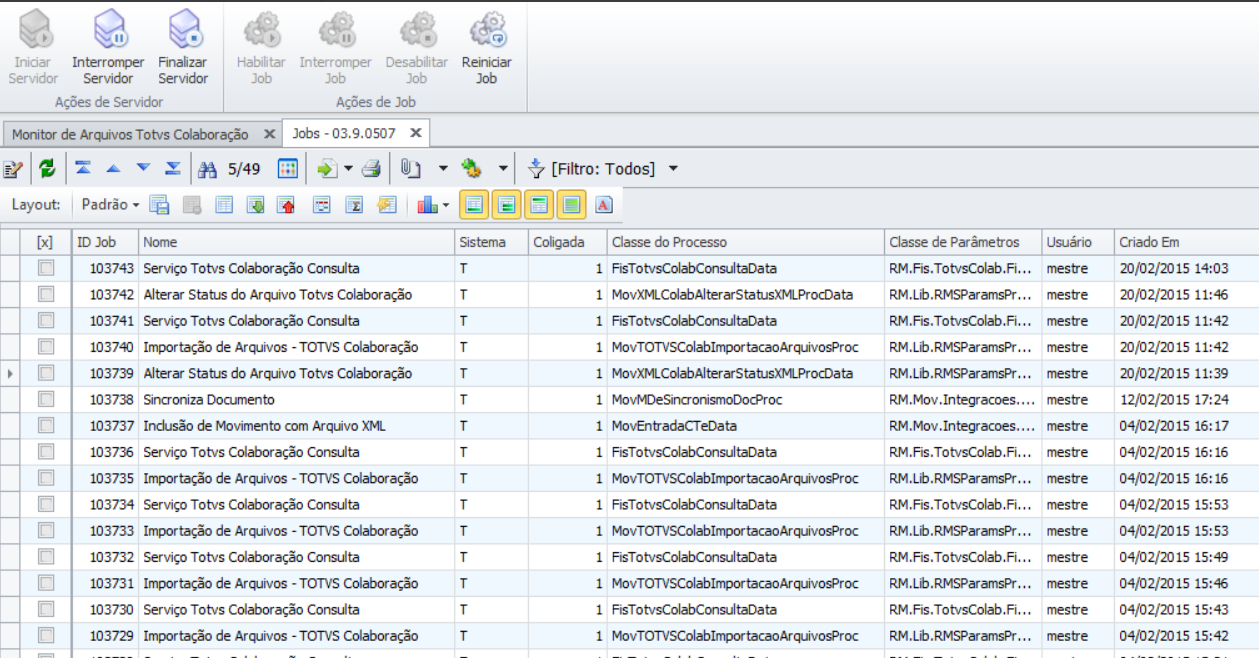Click the chart bar icon

click(x=428, y=205)
